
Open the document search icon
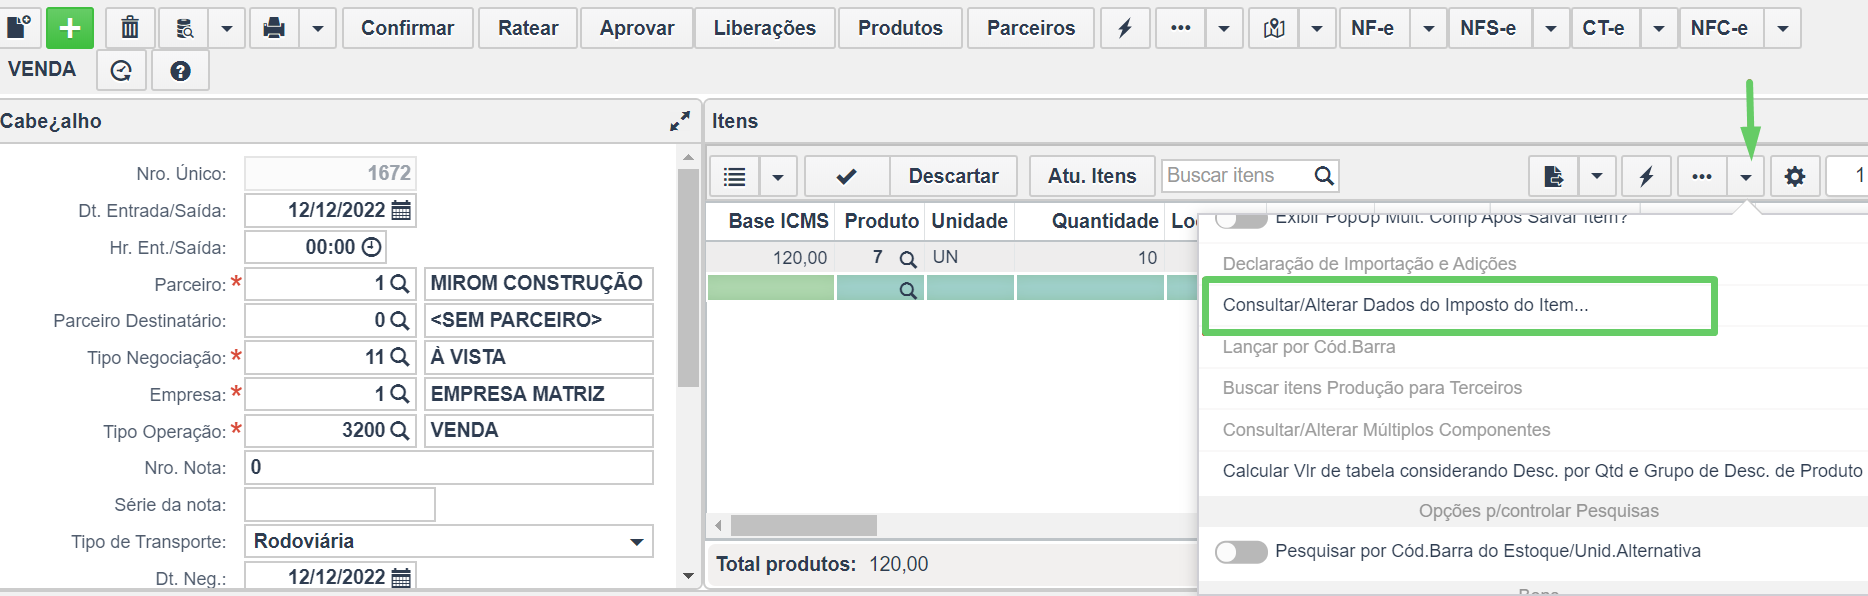[x=184, y=28]
